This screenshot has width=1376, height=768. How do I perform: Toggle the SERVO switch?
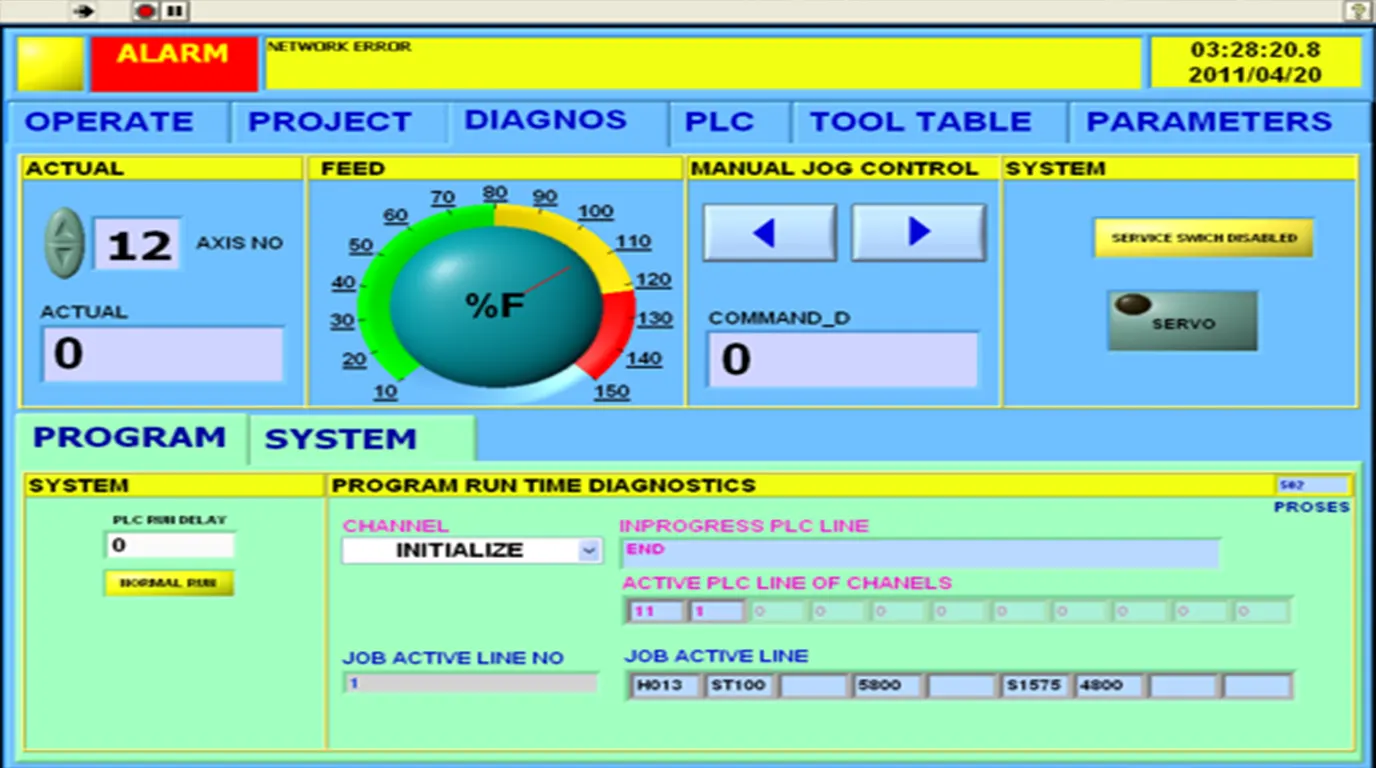[1182, 321]
